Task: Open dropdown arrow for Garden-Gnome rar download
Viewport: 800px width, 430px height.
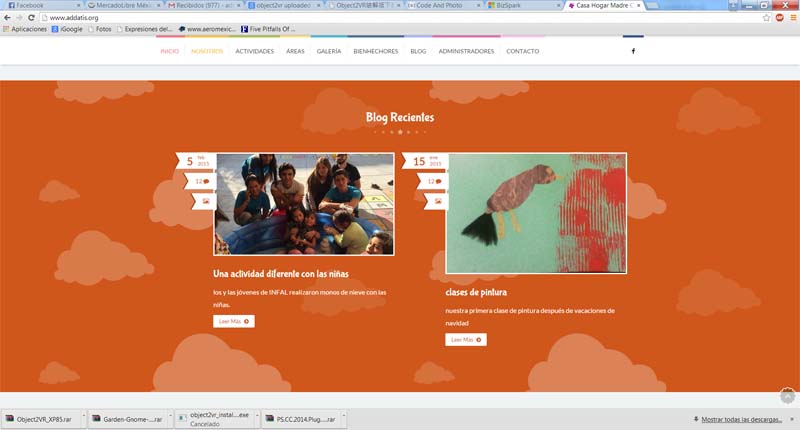Action: pos(169,419)
